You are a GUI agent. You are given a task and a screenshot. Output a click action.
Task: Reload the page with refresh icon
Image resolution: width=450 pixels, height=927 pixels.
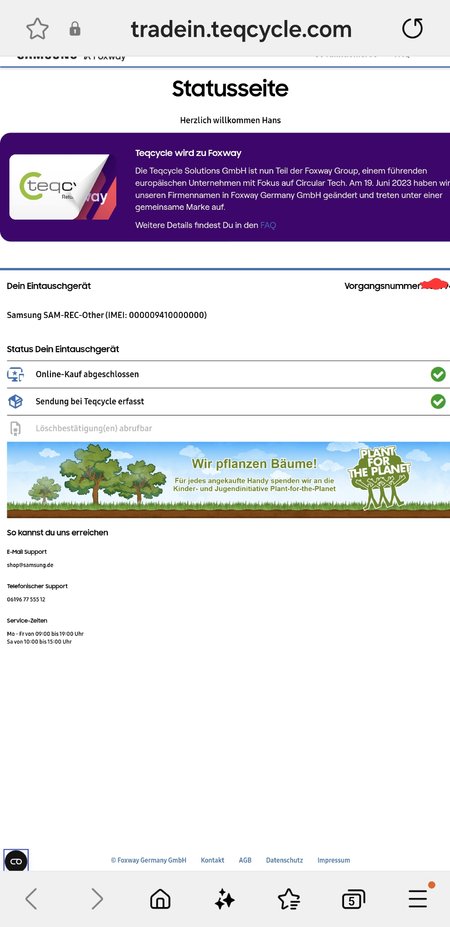pos(413,28)
